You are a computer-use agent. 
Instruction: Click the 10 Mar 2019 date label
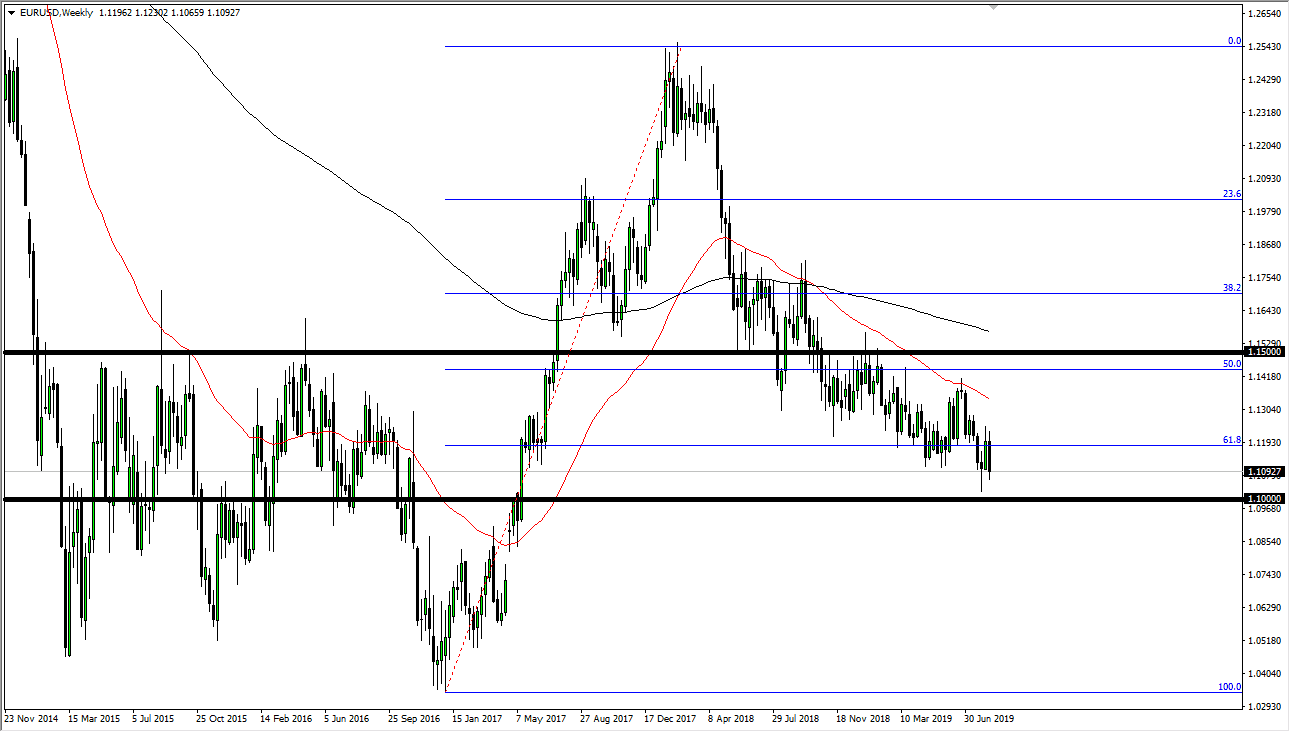tap(925, 718)
